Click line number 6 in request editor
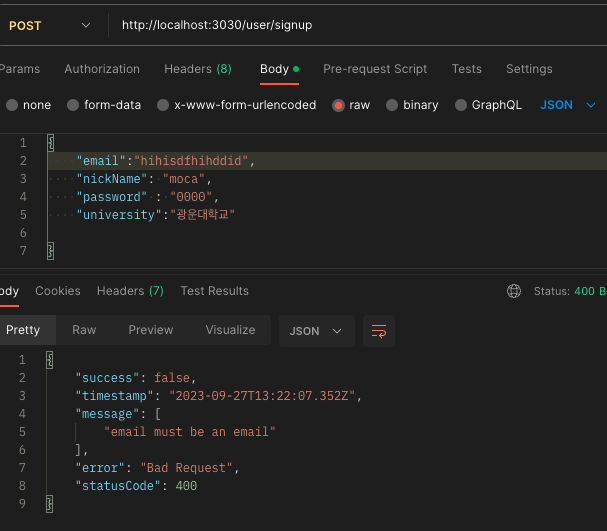Image resolution: width=607 pixels, height=531 pixels. (x=23, y=233)
